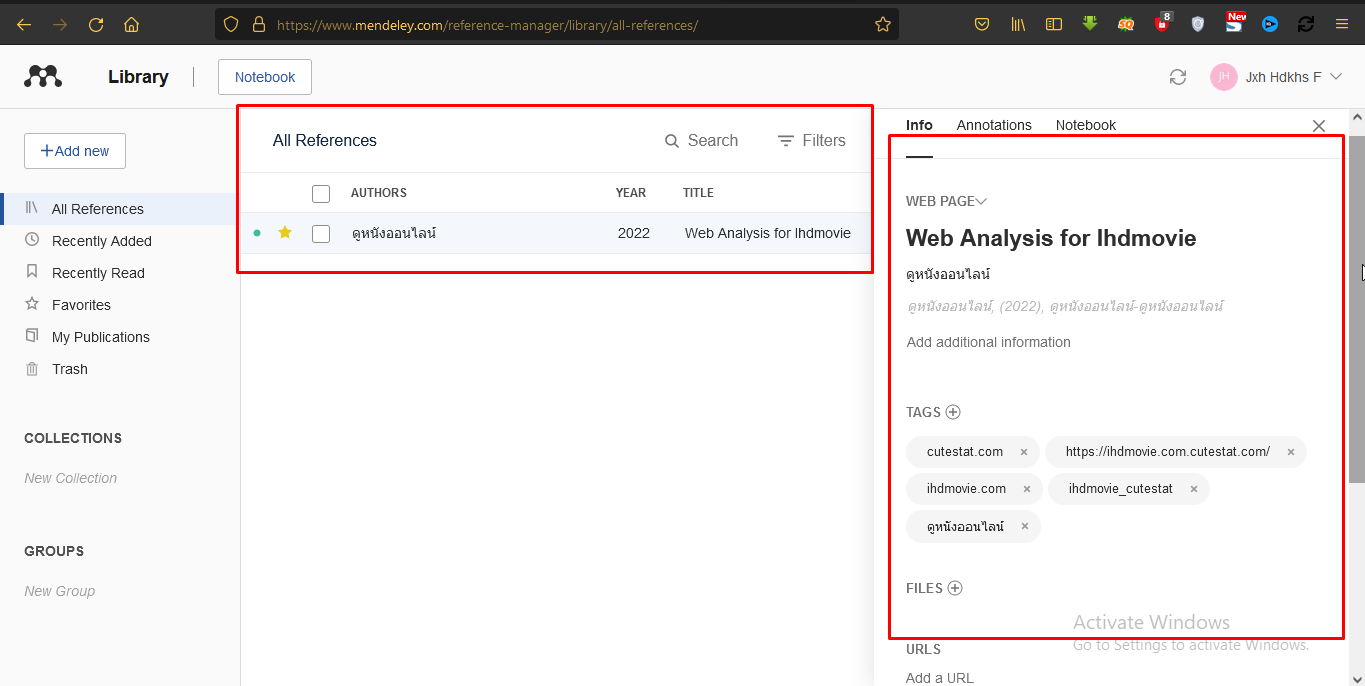Click the Add new button
The image size is (1365, 686).
click(x=75, y=151)
